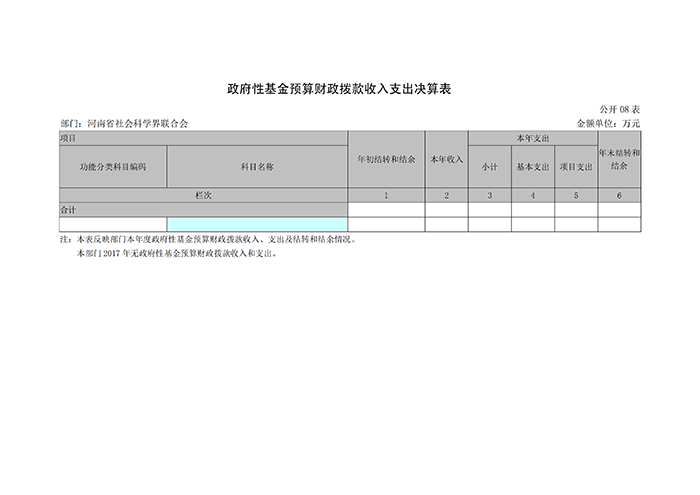Click the light blue empty 科目名称 cell
700x495 pixels.
tap(257, 224)
